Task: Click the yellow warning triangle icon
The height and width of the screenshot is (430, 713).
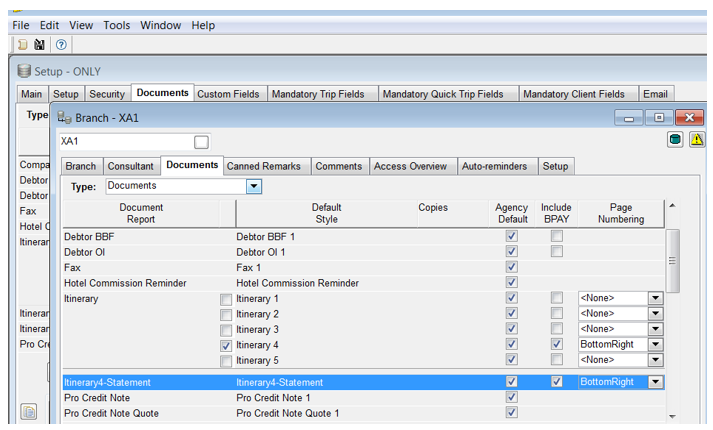Action: (x=697, y=140)
